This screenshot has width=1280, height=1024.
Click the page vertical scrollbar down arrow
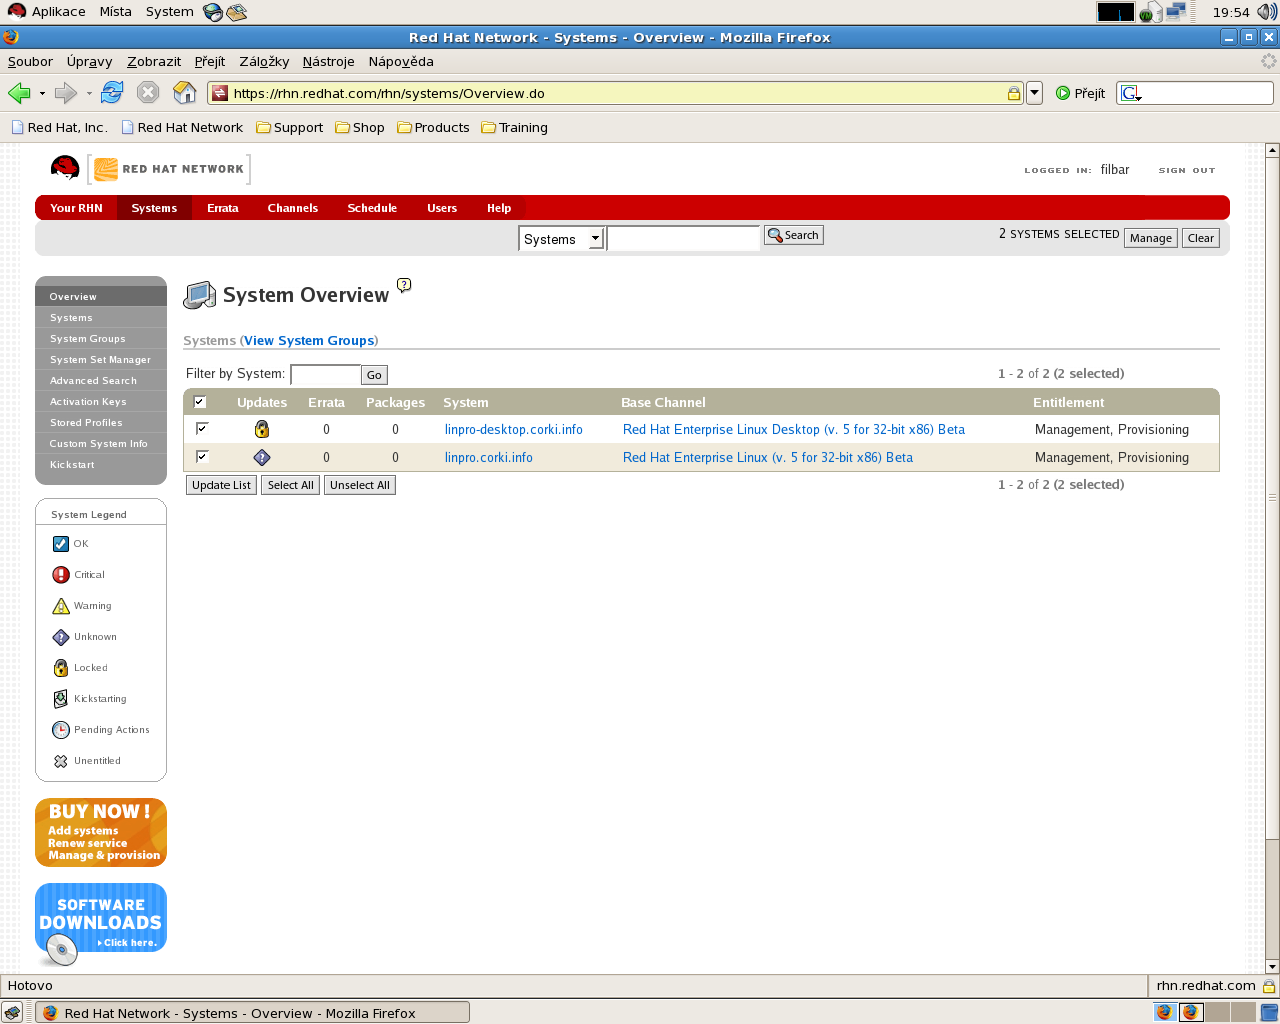(x=1272, y=967)
